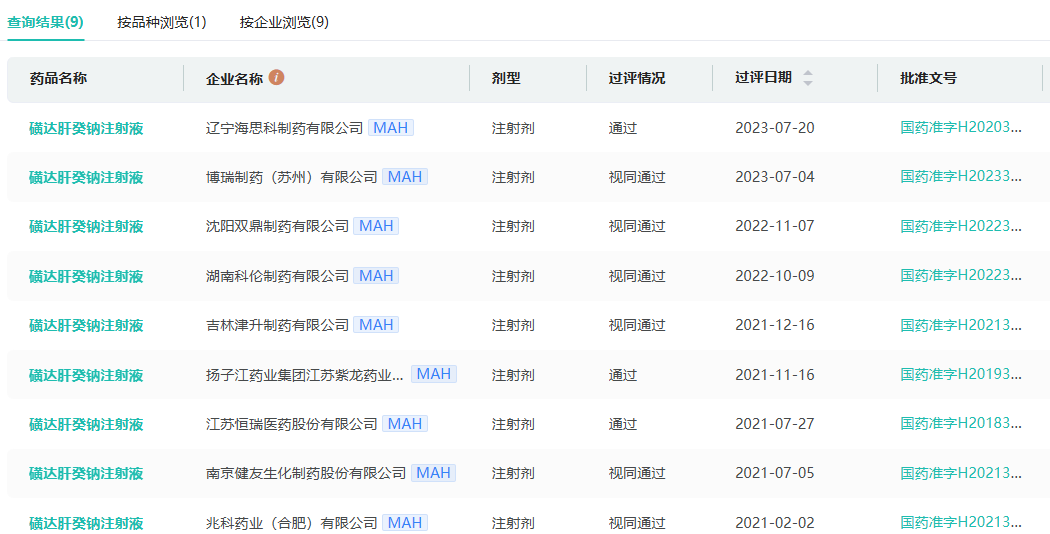This screenshot has height=534, width=1050.
Task: Select date cell 2021-07-27
Action: click(775, 424)
